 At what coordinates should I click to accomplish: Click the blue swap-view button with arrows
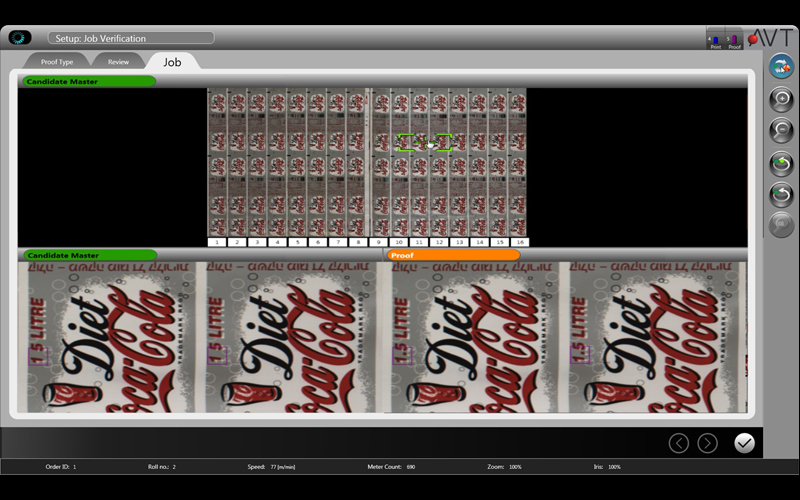point(781,66)
